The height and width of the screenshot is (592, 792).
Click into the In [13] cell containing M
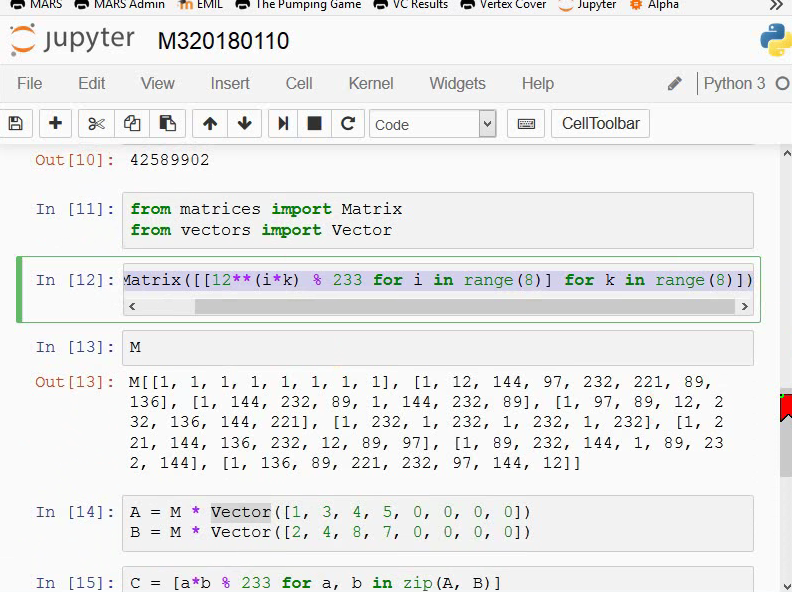pos(438,348)
